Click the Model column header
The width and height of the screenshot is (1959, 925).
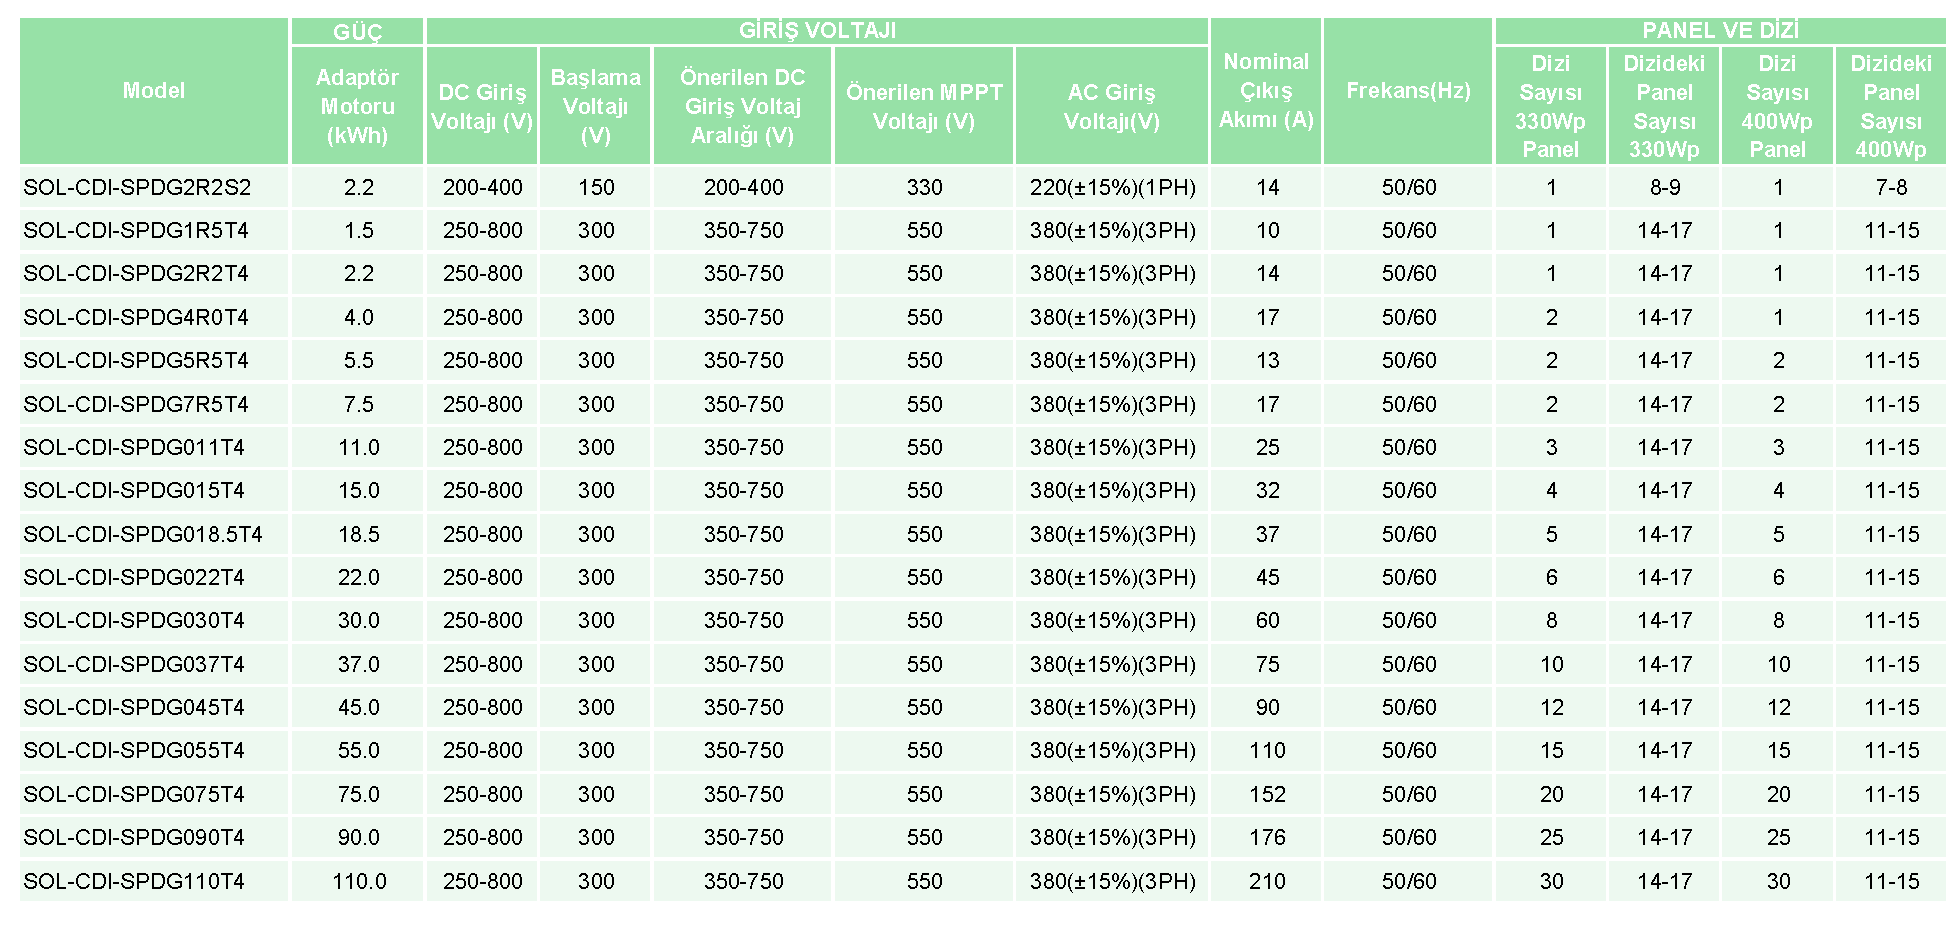(x=154, y=91)
